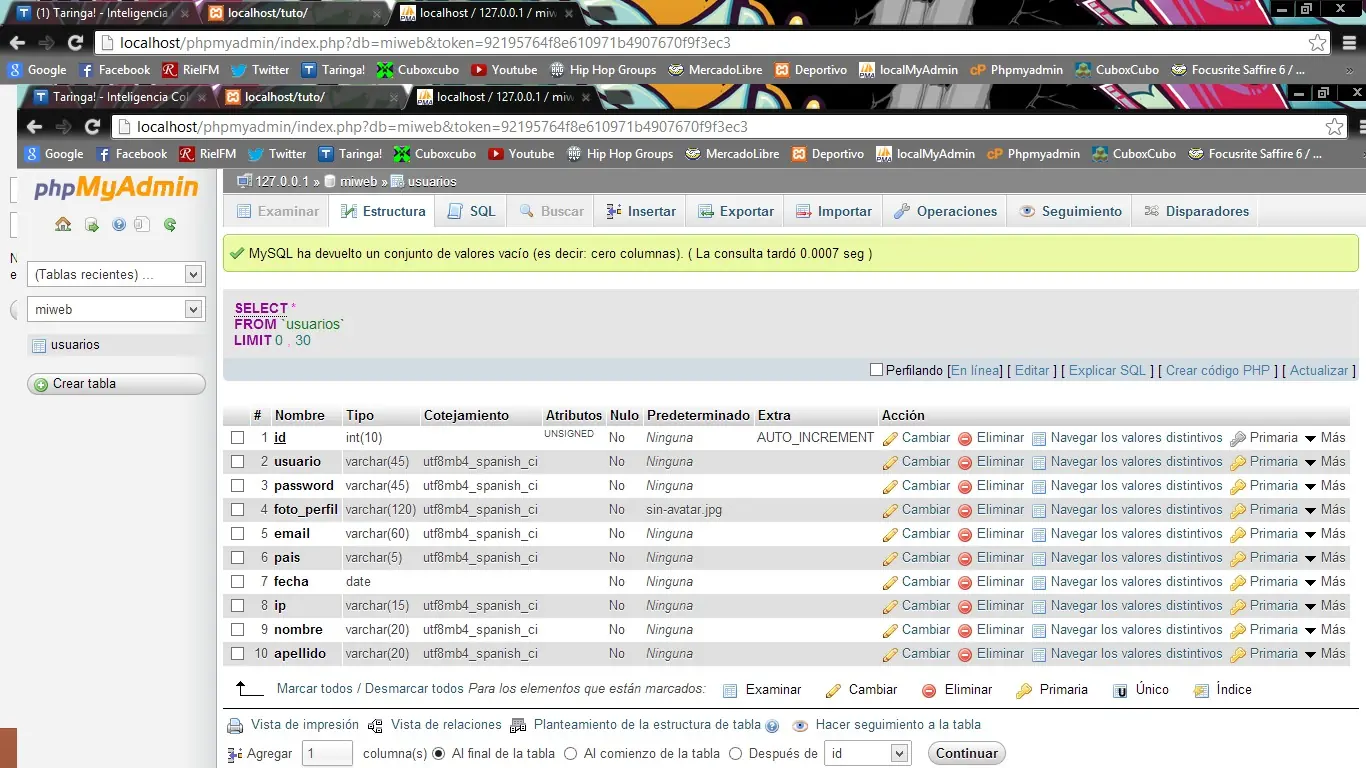Go to phpMyAdmin home via house icon

[63, 225]
